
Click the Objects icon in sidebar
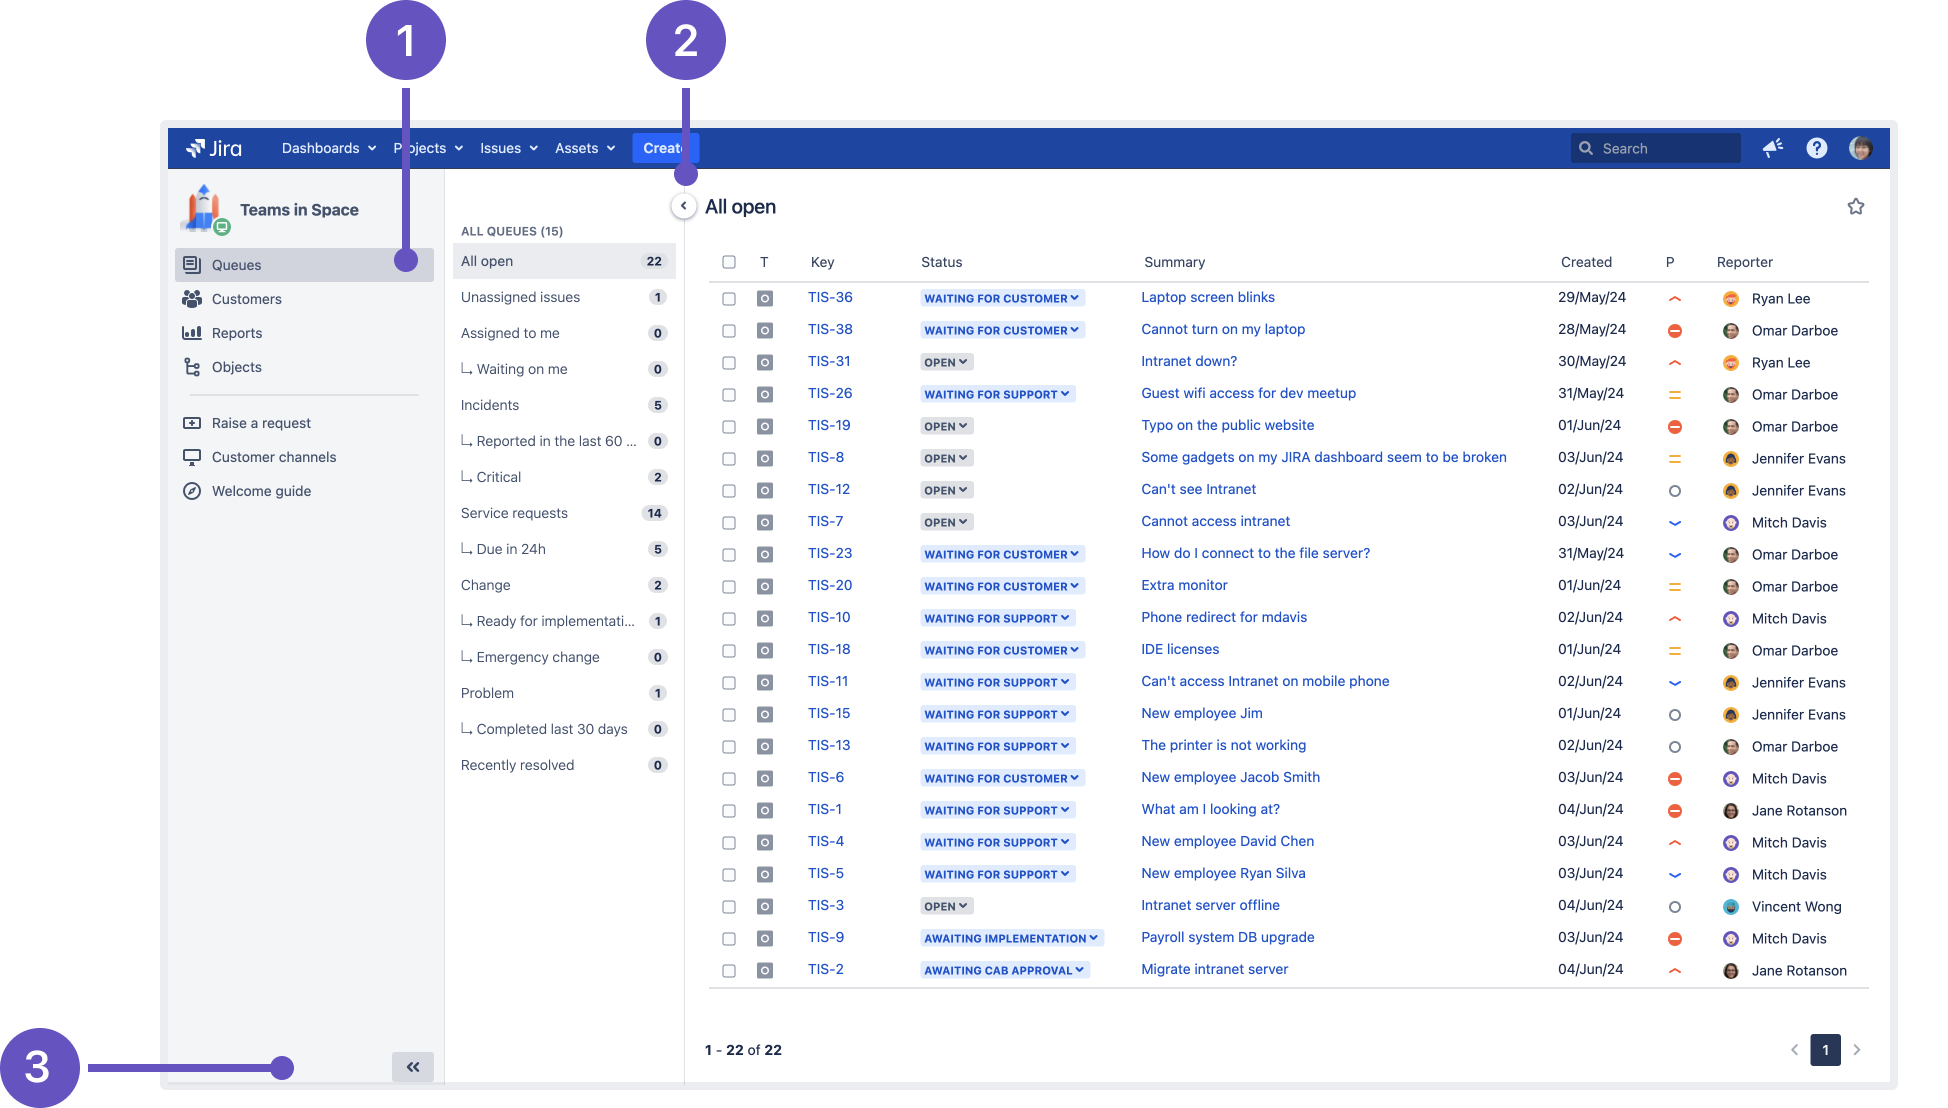coord(191,365)
